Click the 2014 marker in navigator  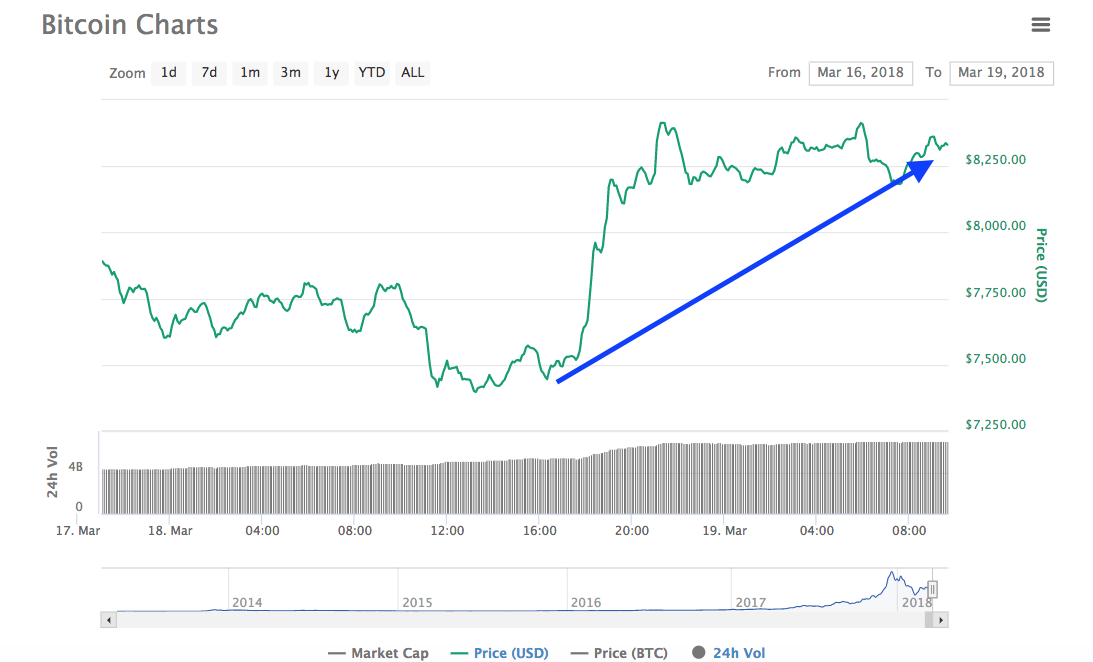[247, 602]
